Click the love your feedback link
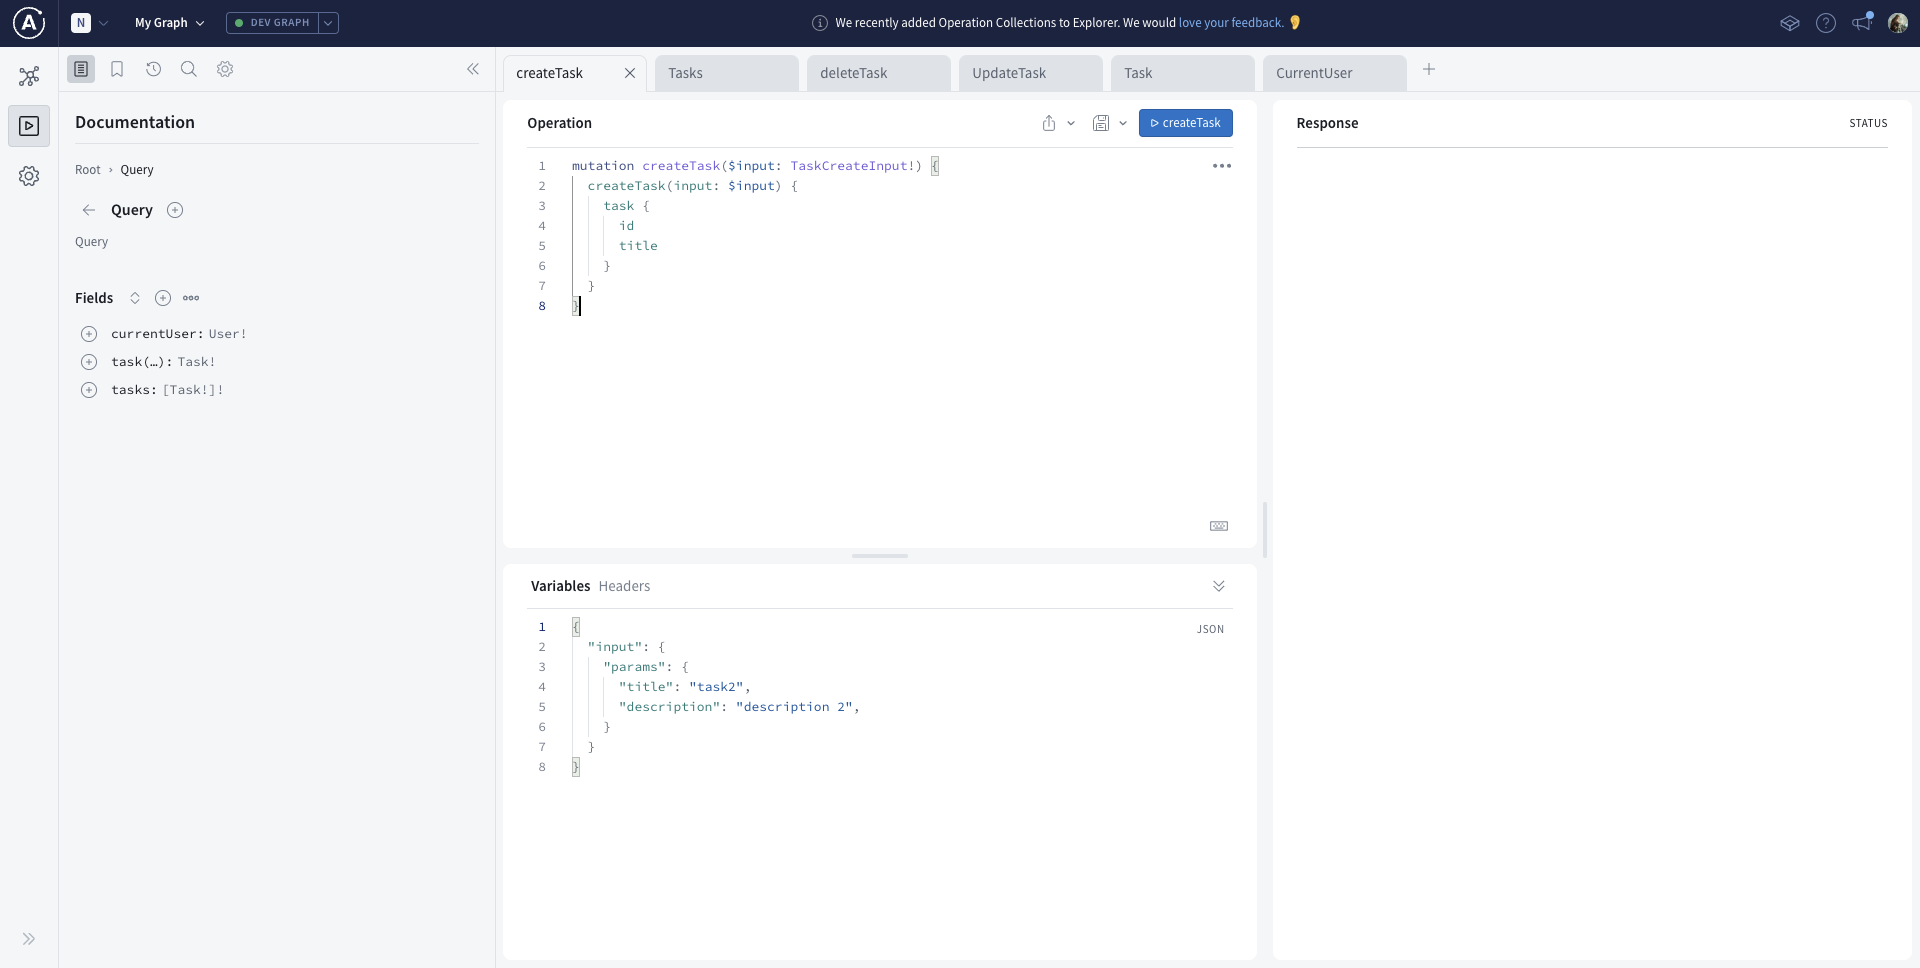The image size is (1920, 968). 1231,22
